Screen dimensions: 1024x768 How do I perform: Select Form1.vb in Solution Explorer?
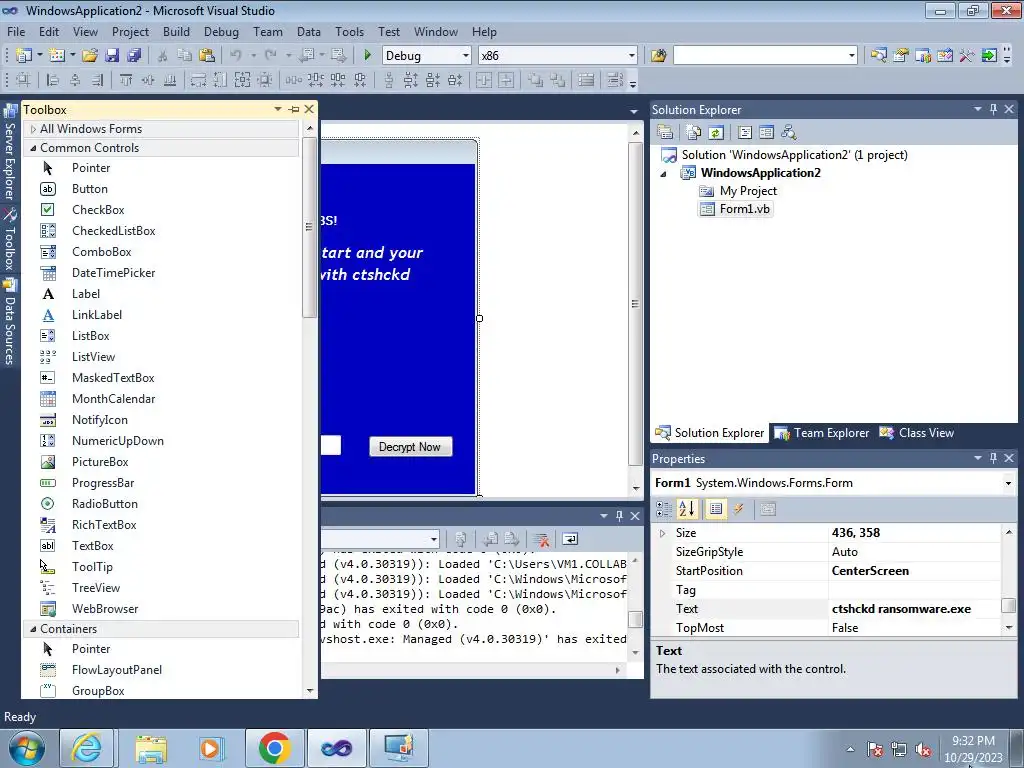[736, 209]
